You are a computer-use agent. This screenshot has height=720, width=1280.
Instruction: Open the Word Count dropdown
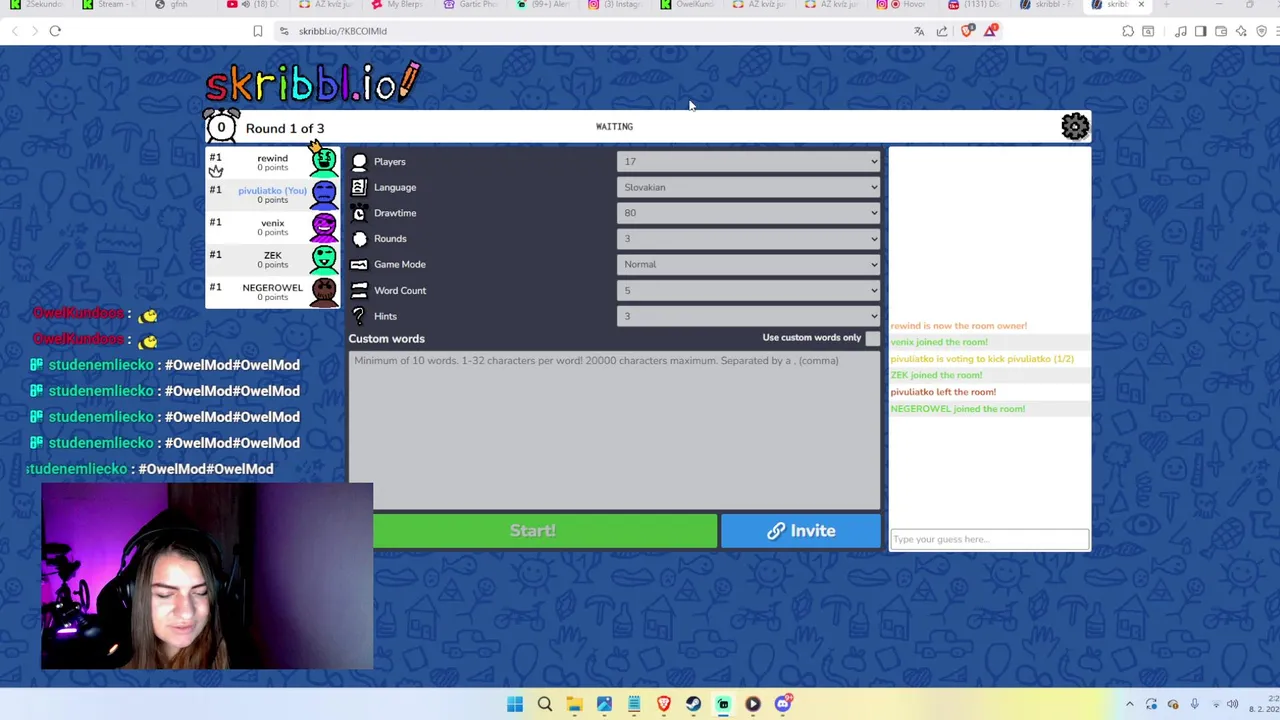(x=749, y=290)
